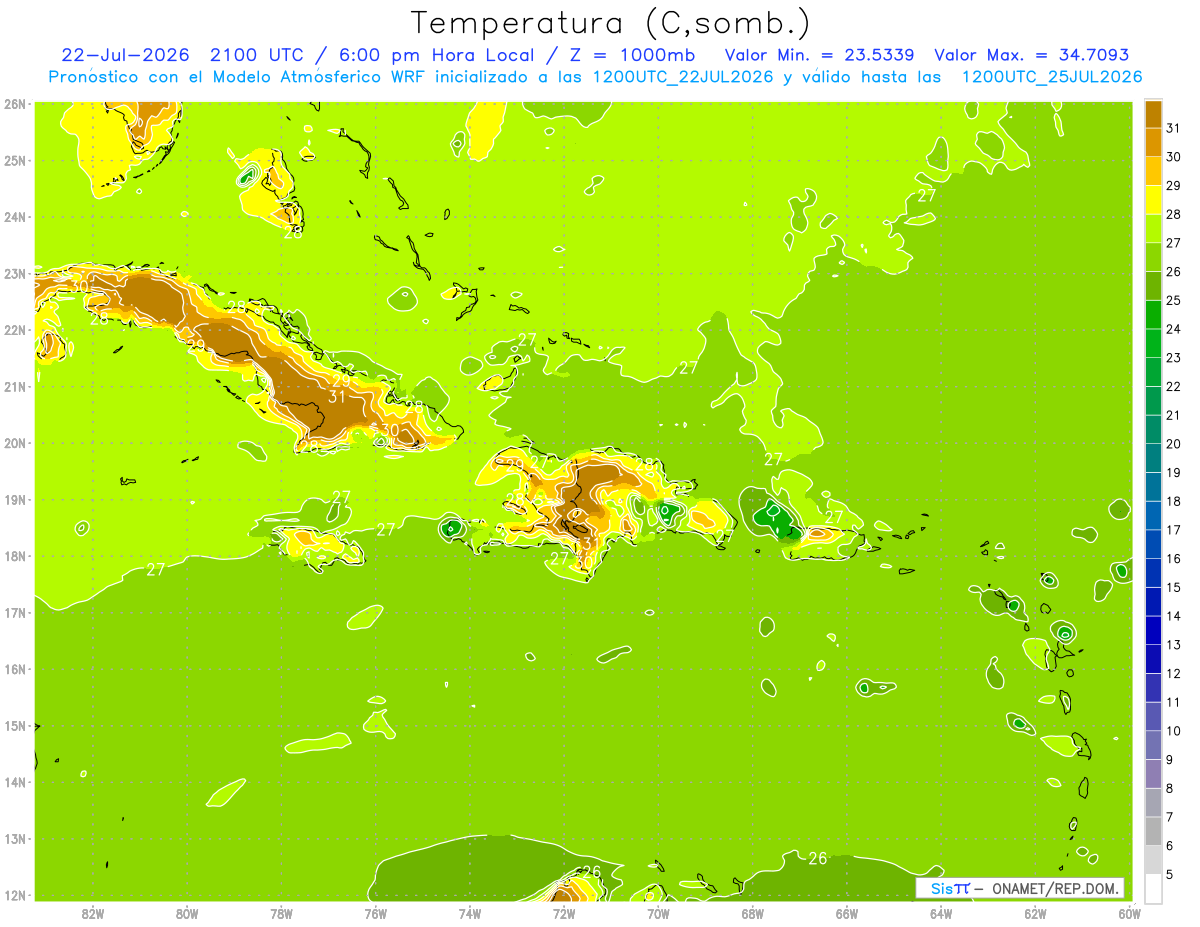Select latitude axis label "23N"
This screenshot has height=927, width=1200.
click(x=14, y=273)
